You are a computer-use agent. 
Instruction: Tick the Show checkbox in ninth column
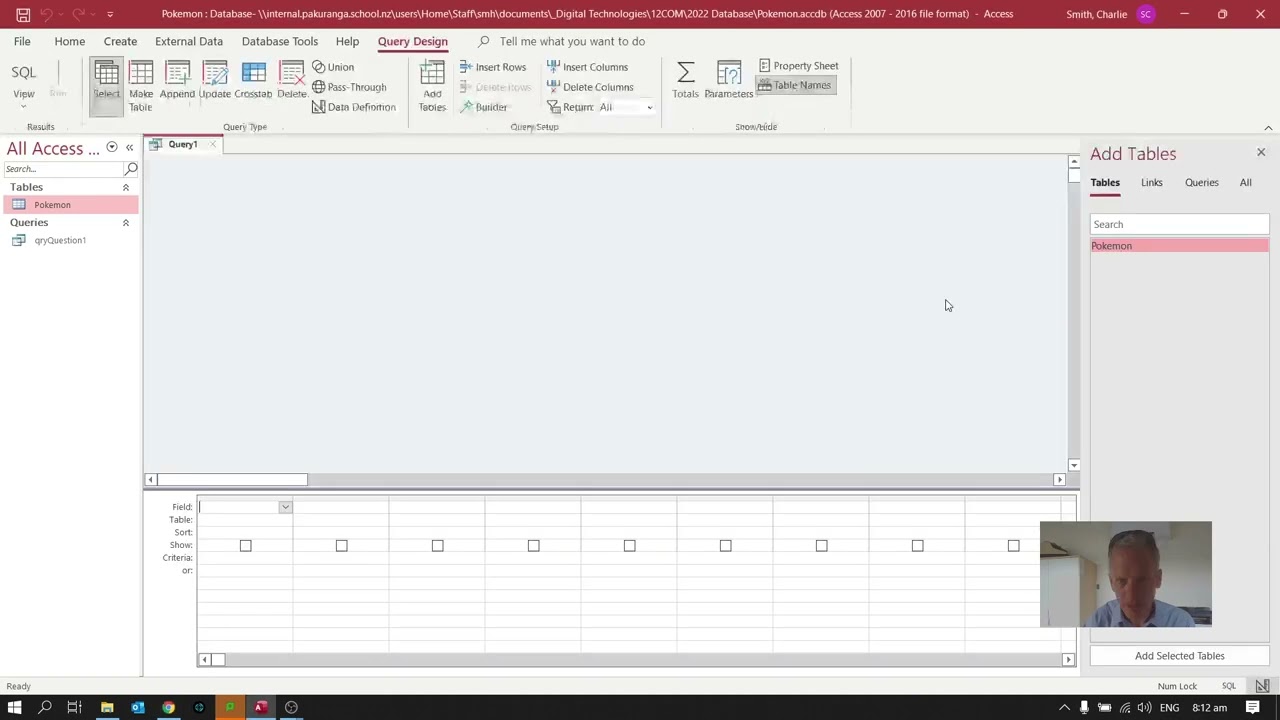click(x=1013, y=545)
